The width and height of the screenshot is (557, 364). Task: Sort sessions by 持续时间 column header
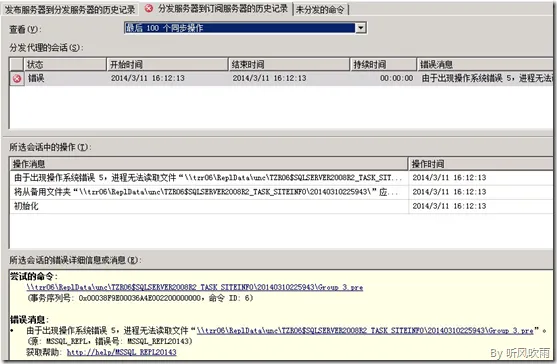coord(383,64)
